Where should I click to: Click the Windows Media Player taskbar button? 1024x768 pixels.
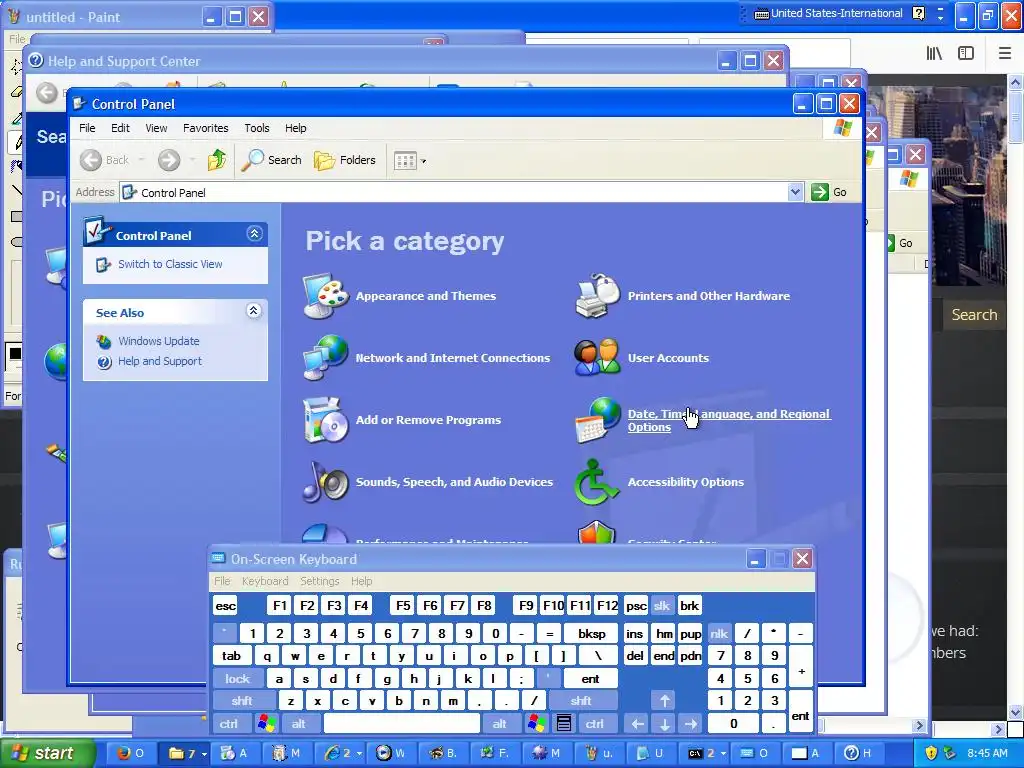coord(392,753)
